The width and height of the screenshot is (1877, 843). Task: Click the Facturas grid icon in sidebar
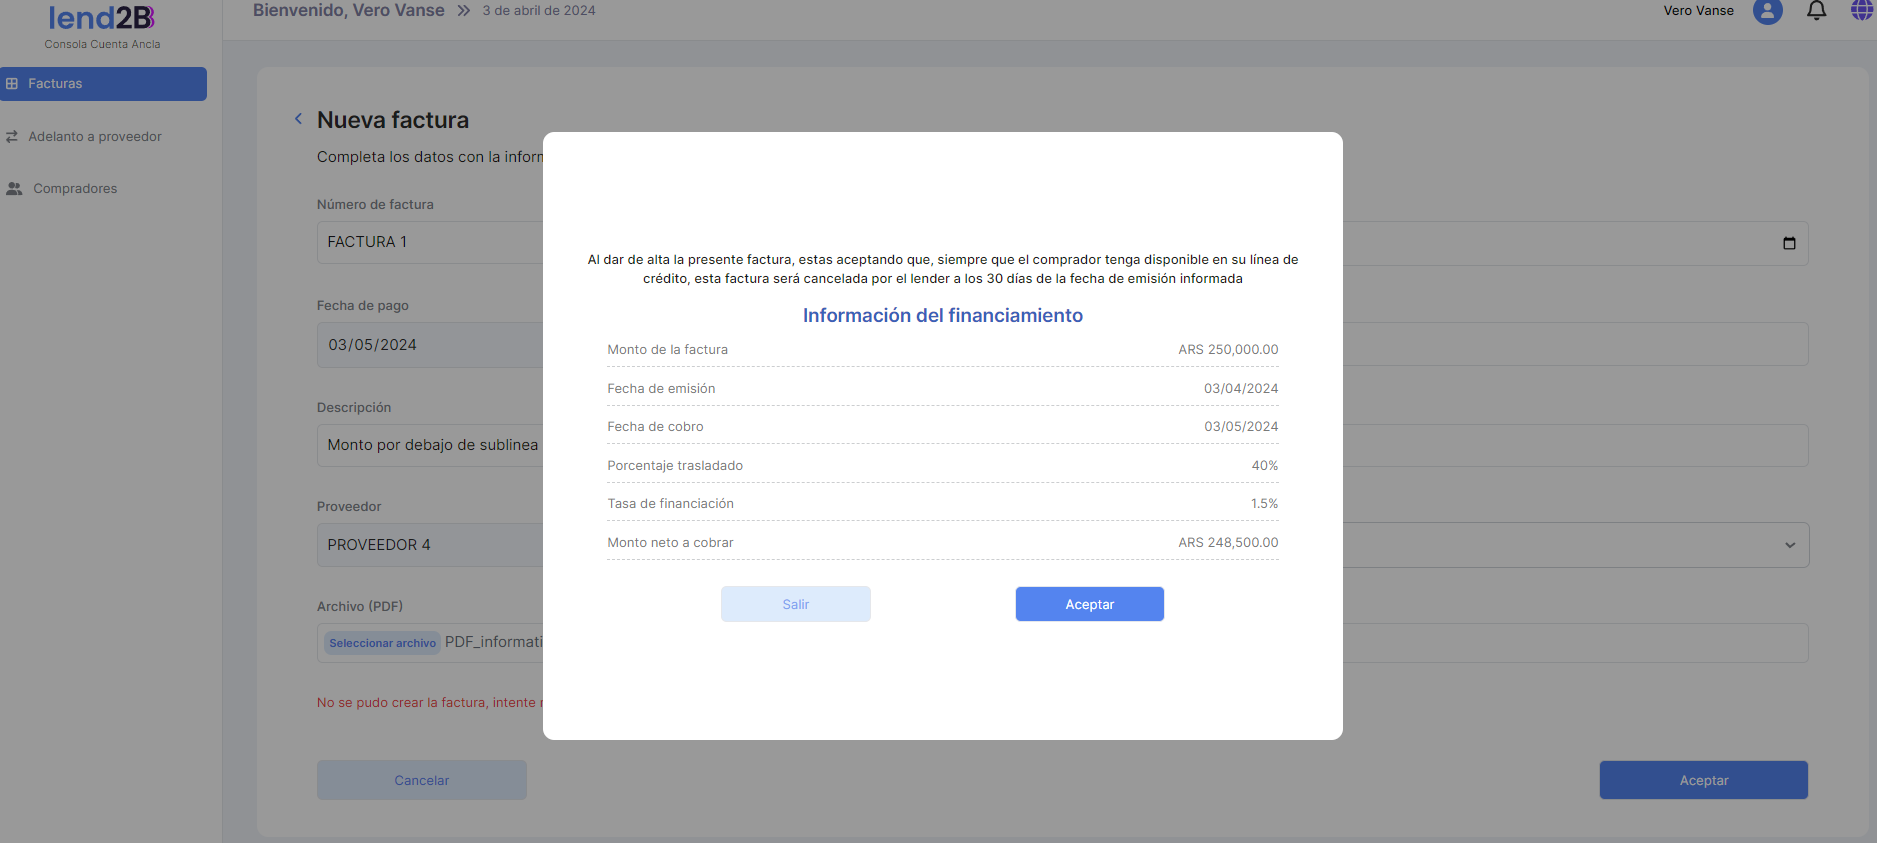click(x=12, y=84)
